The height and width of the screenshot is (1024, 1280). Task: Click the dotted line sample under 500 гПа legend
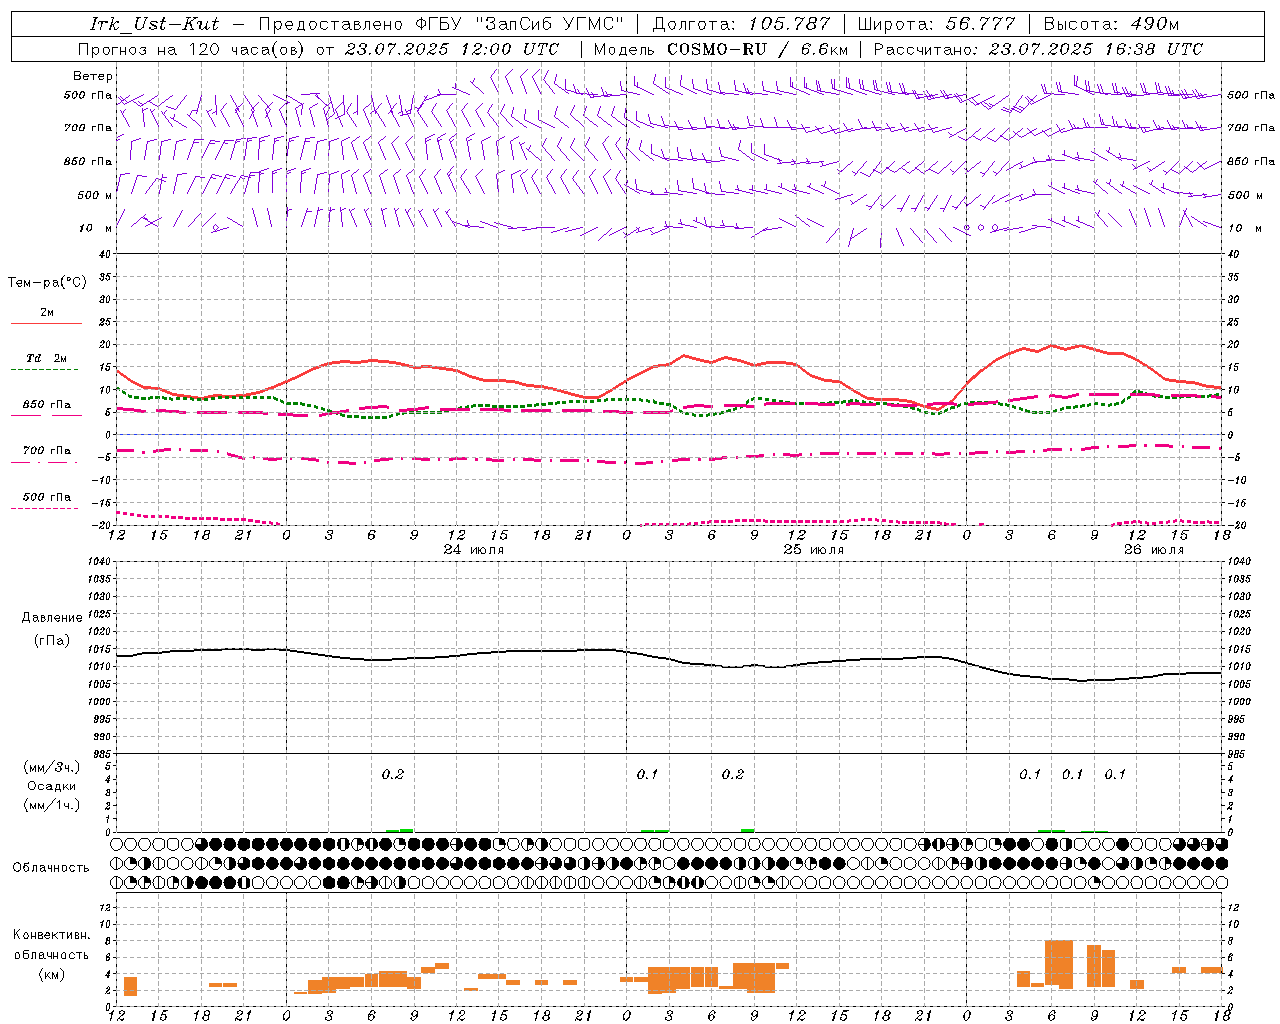[44, 508]
